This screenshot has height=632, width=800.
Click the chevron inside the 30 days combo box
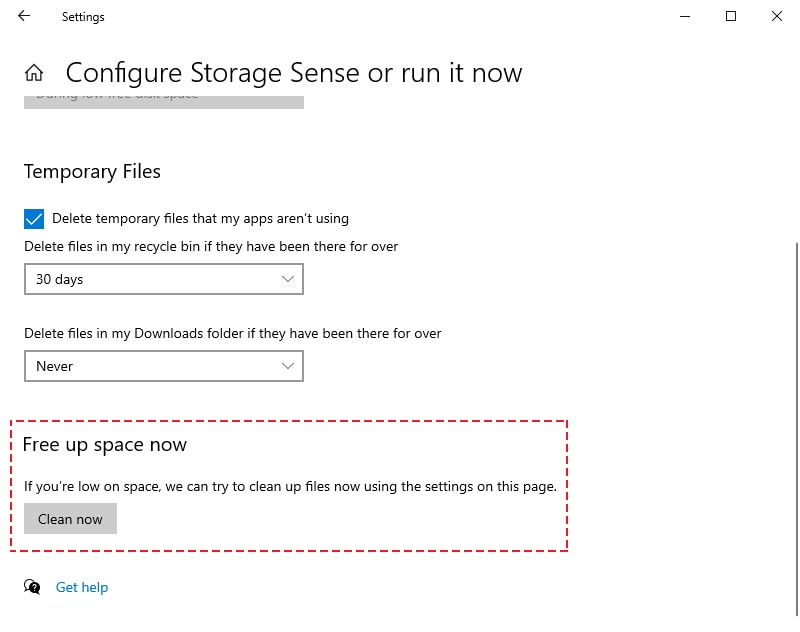[x=288, y=279]
